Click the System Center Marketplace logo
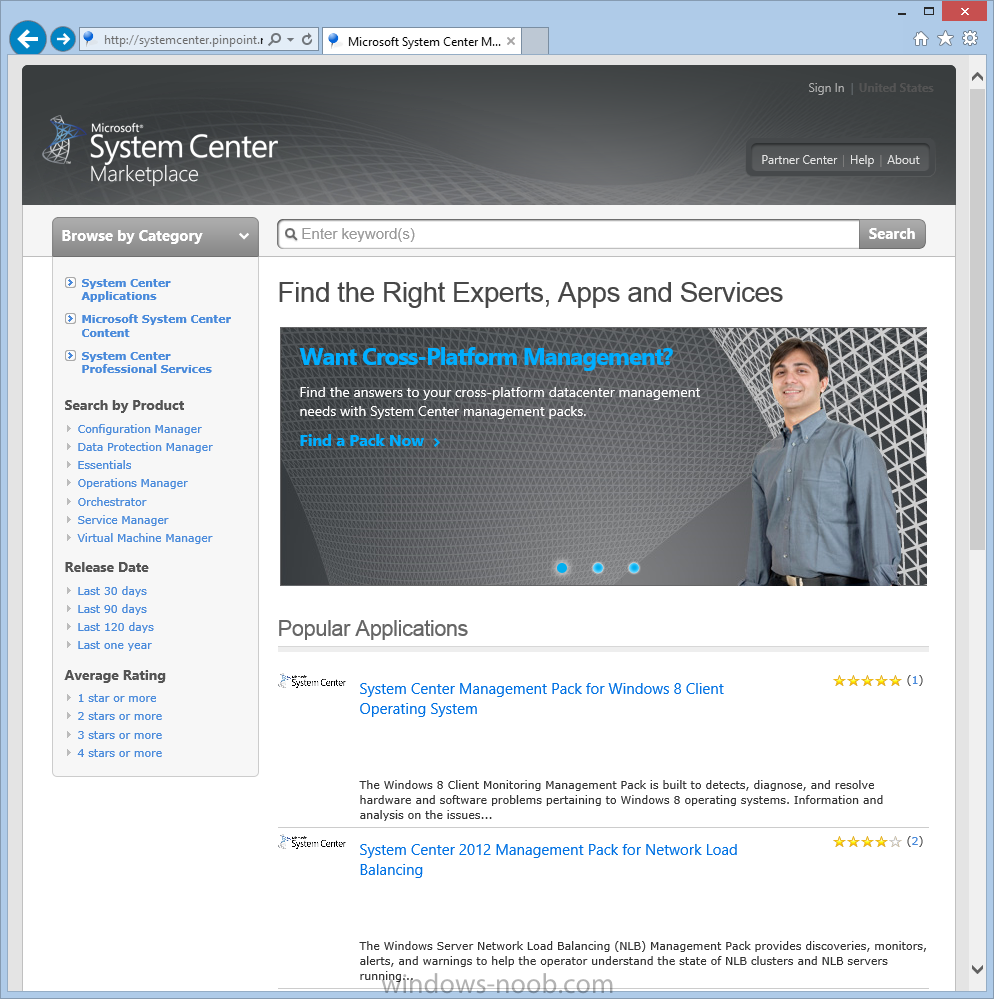Screen dimensions: 994x999 coord(161,150)
